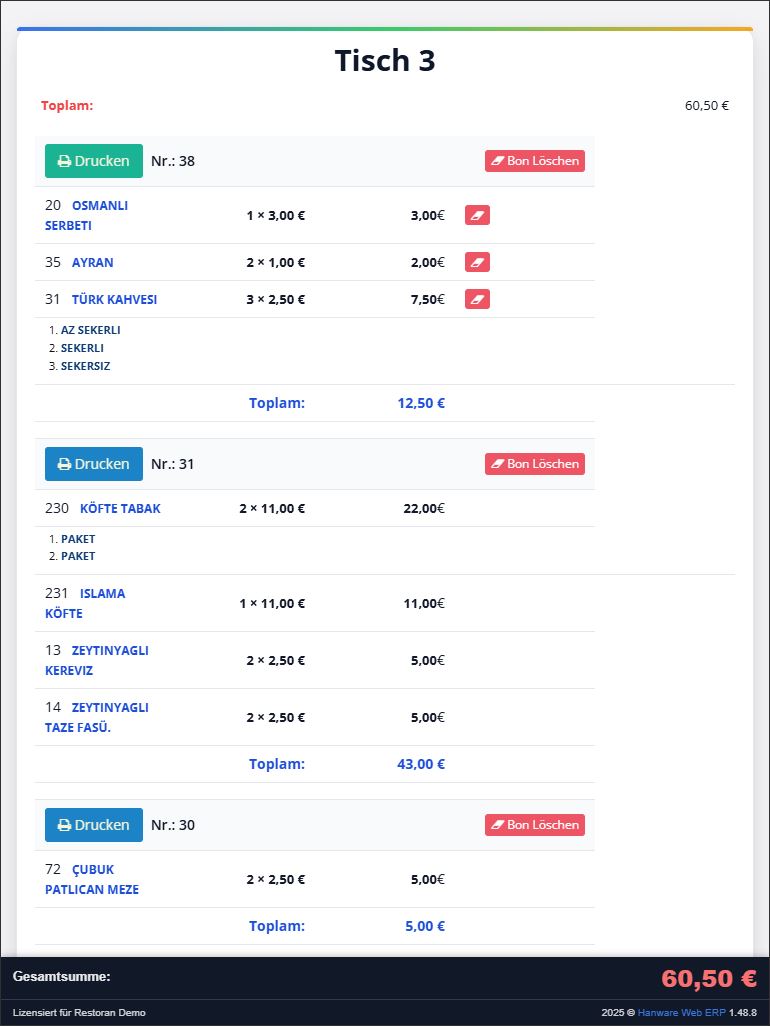
Task: Open the Köfte Tabak item link
Action: click(x=120, y=509)
